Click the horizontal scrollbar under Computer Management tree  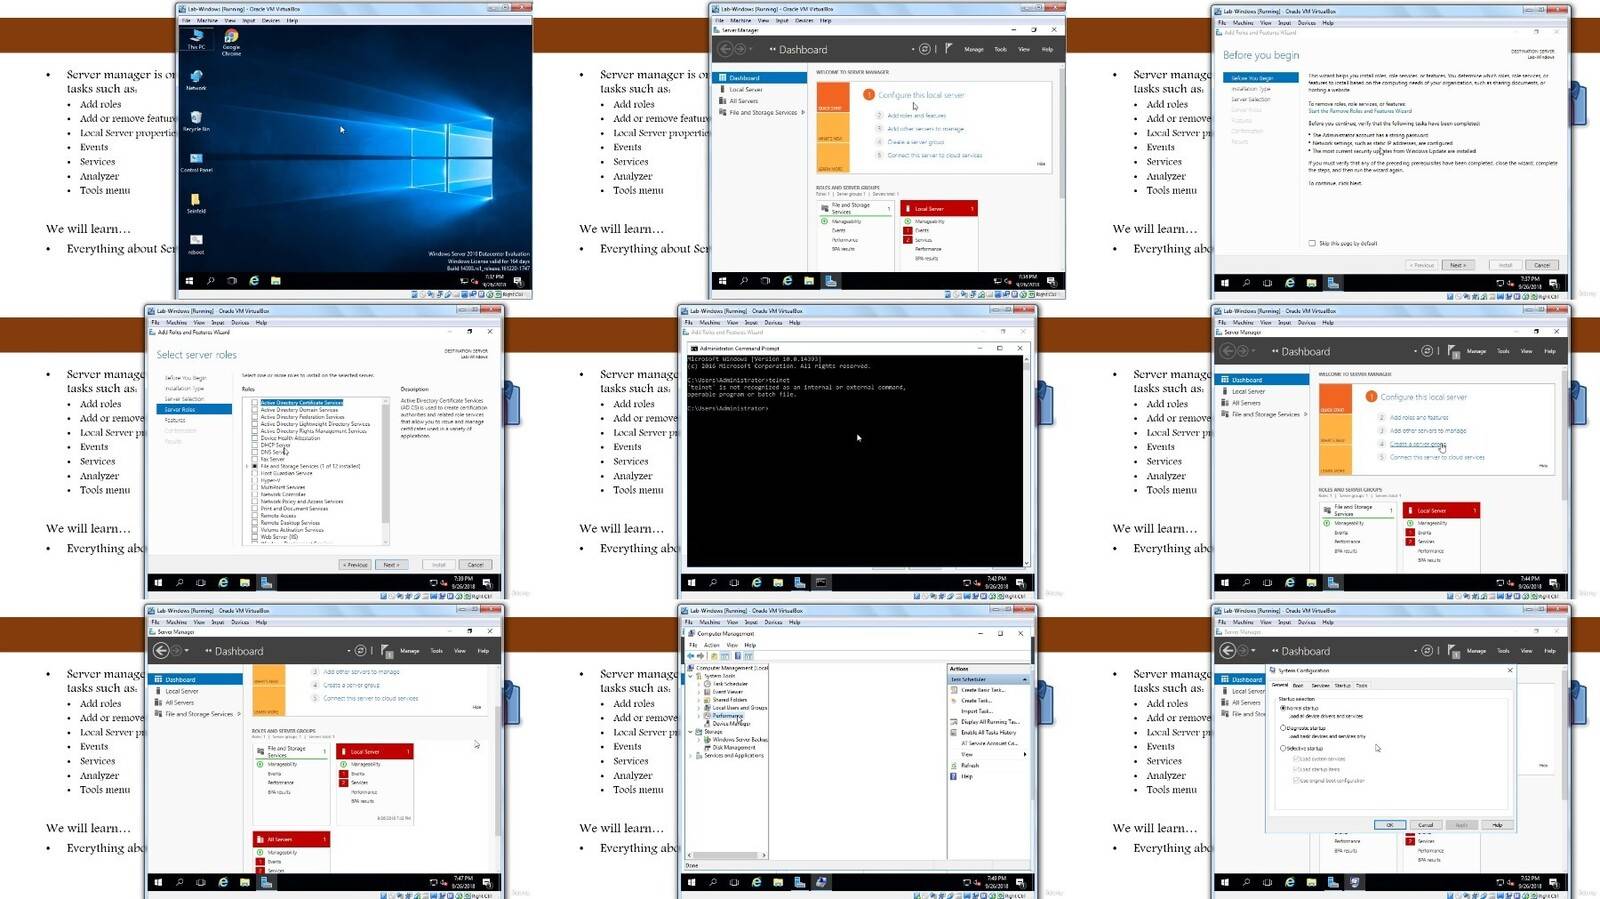(x=726, y=855)
